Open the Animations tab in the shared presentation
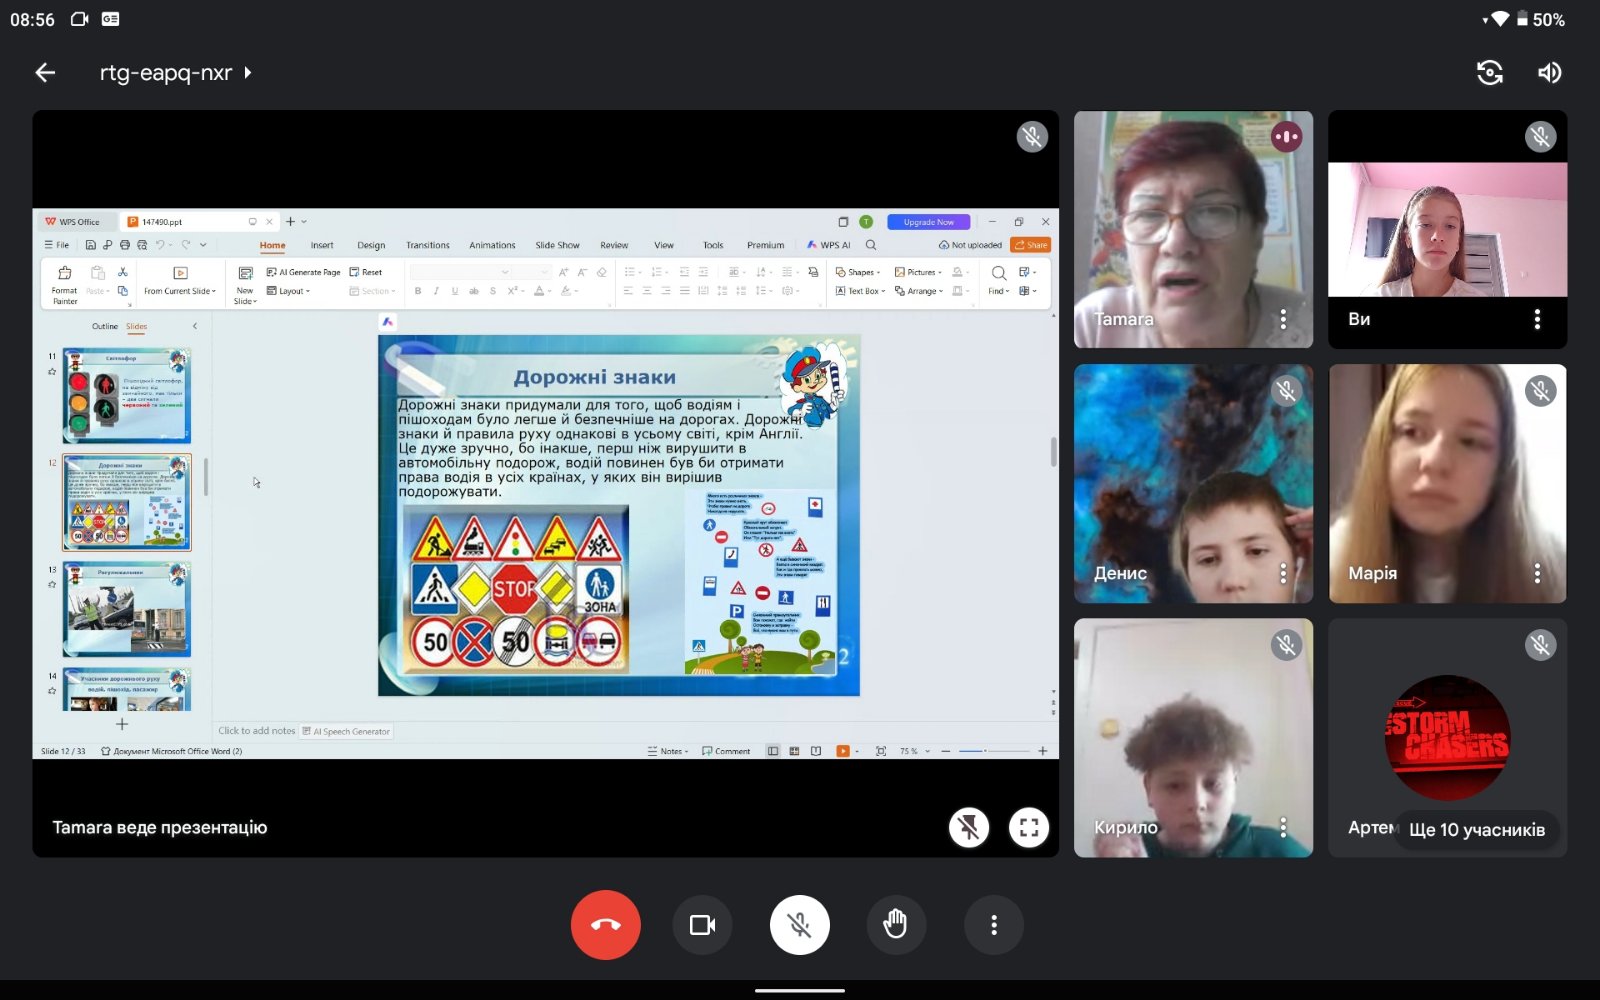Viewport: 1600px width, 1000px height. 492,245
